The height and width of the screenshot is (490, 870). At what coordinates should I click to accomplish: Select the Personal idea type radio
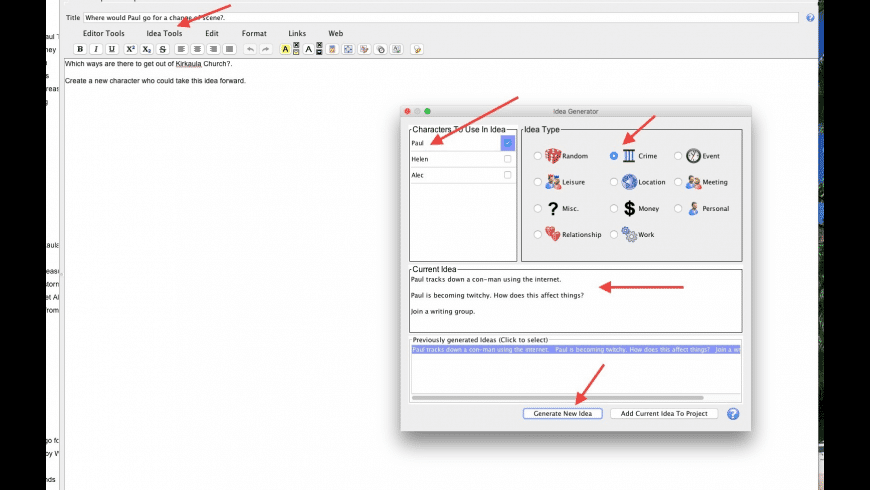point(678,209)
